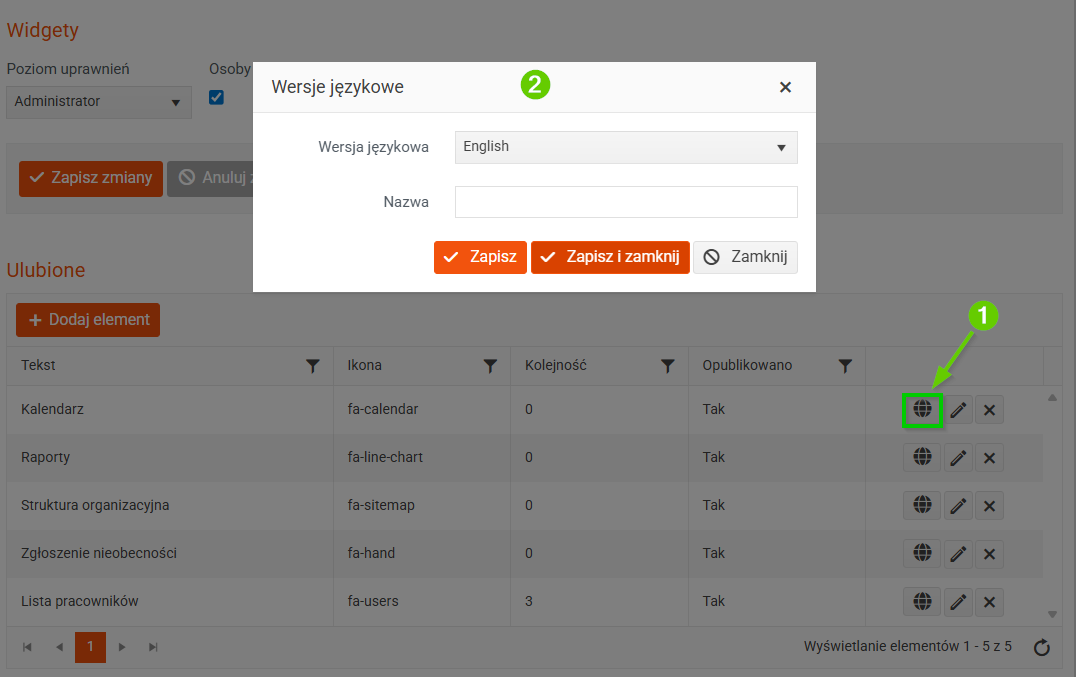Click the Zamknij button
Screen dimensions: 1076x677
coord(745,257)
